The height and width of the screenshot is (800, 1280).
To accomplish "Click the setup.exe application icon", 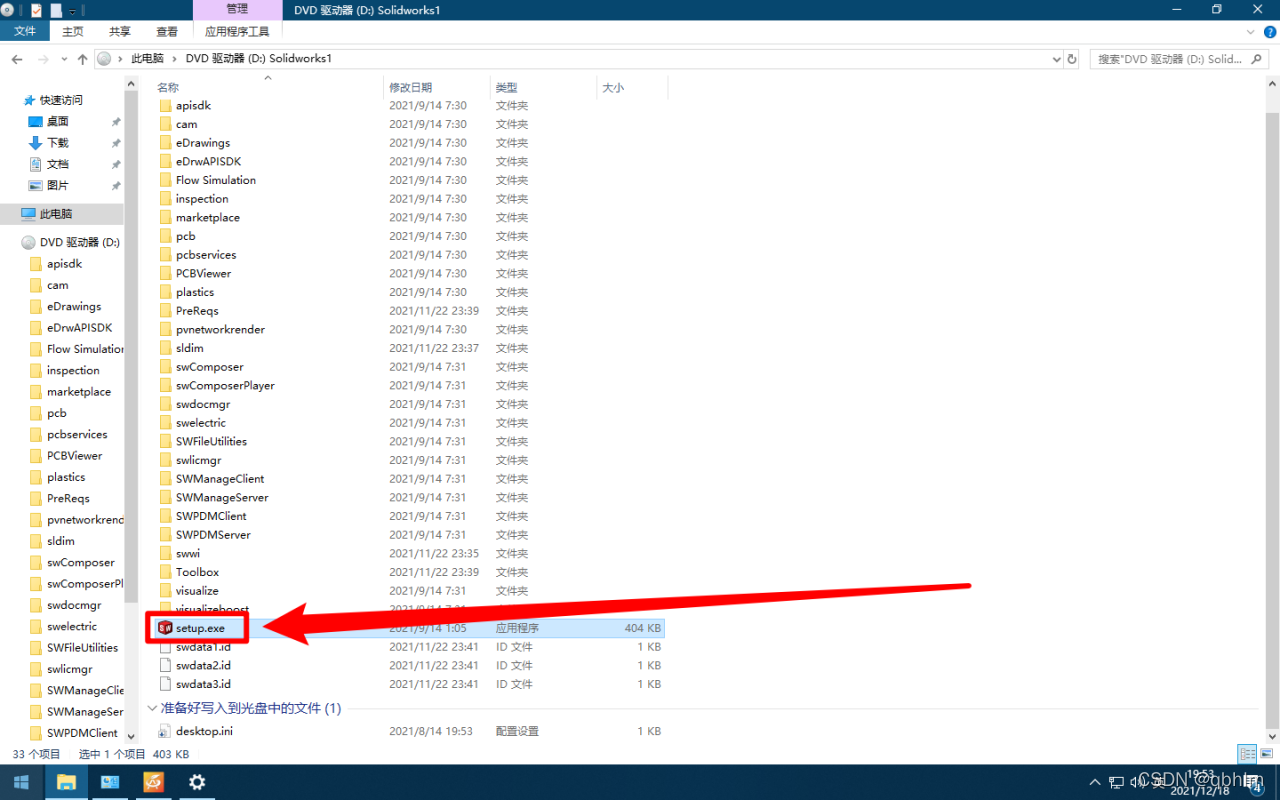I will click(x=166, y=628).
